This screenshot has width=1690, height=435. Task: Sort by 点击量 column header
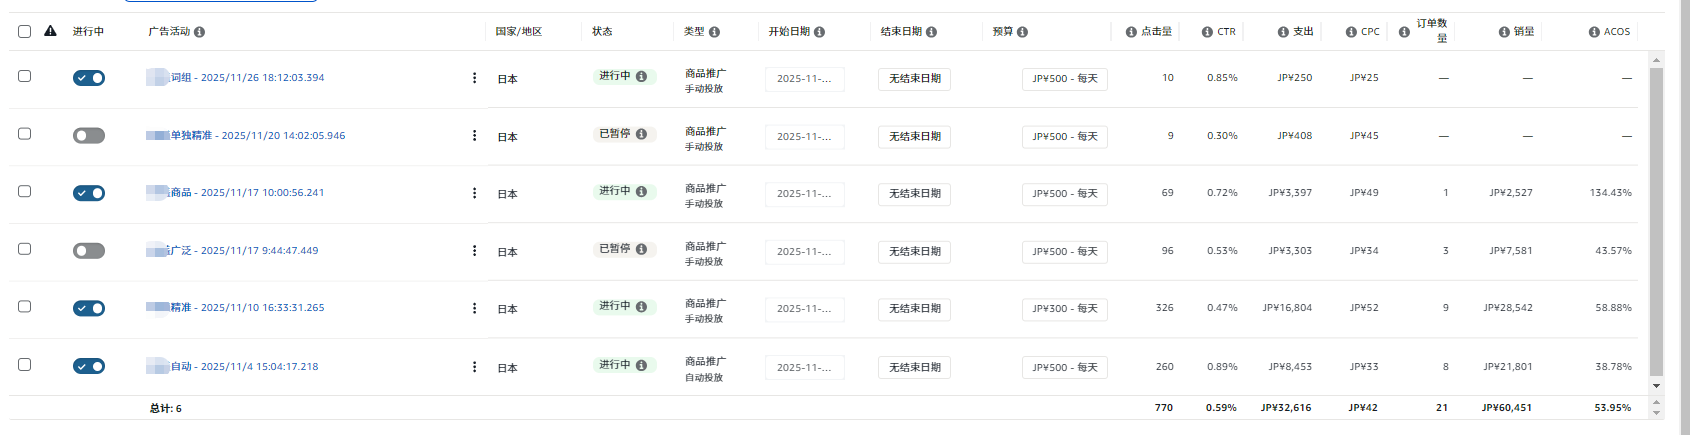(1156, 32)
